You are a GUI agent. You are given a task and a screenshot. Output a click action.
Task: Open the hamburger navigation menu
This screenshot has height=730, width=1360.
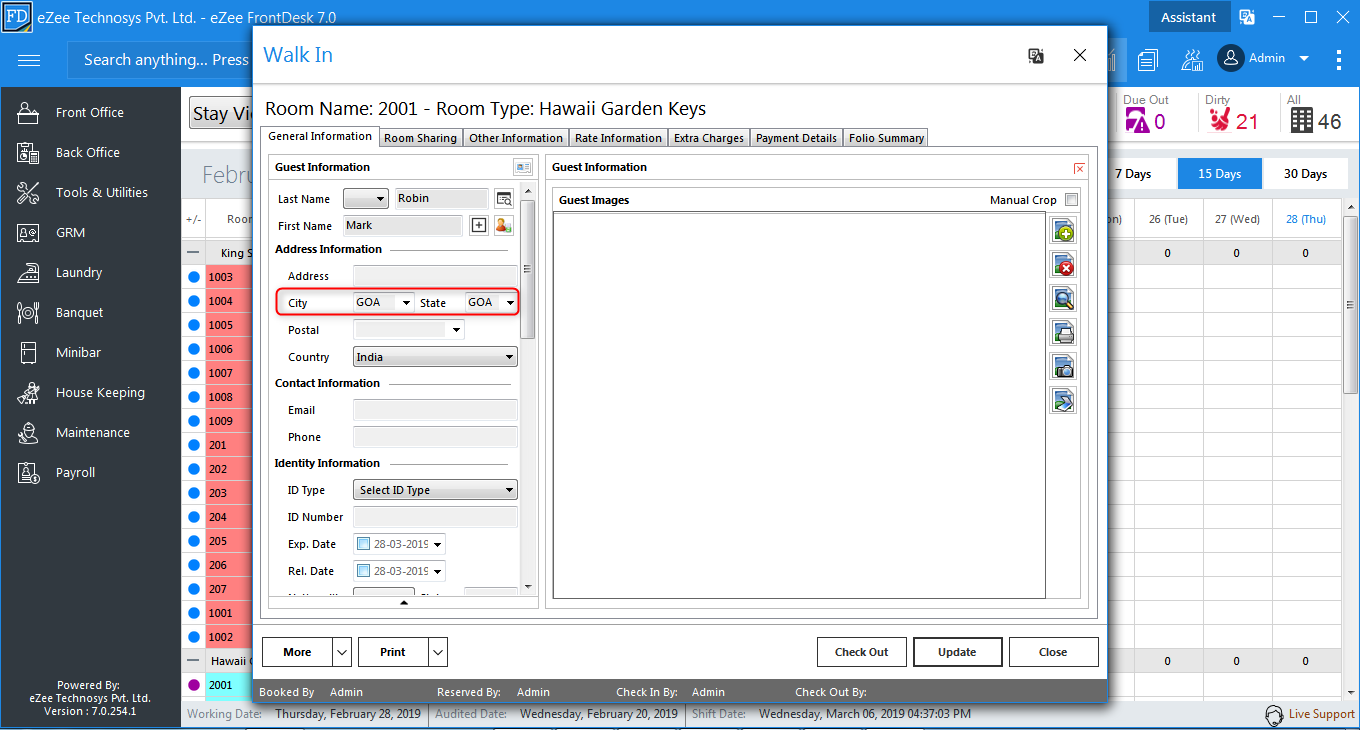coord(29,60)
